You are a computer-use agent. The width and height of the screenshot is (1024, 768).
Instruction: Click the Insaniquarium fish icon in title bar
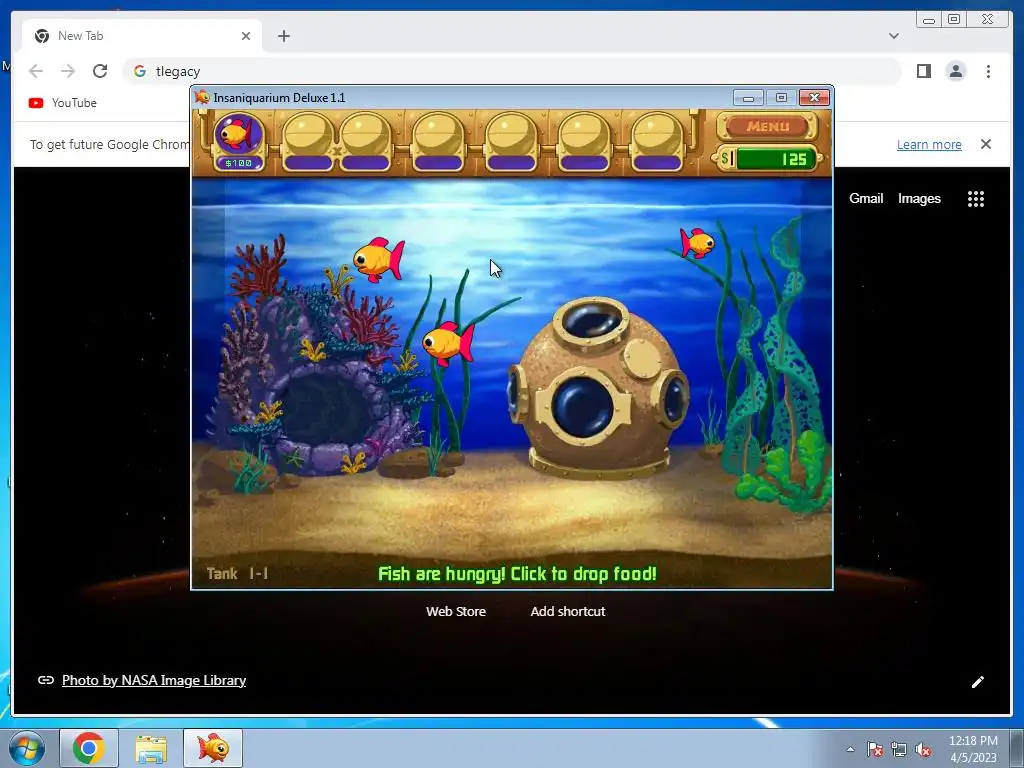click(202, 97)
